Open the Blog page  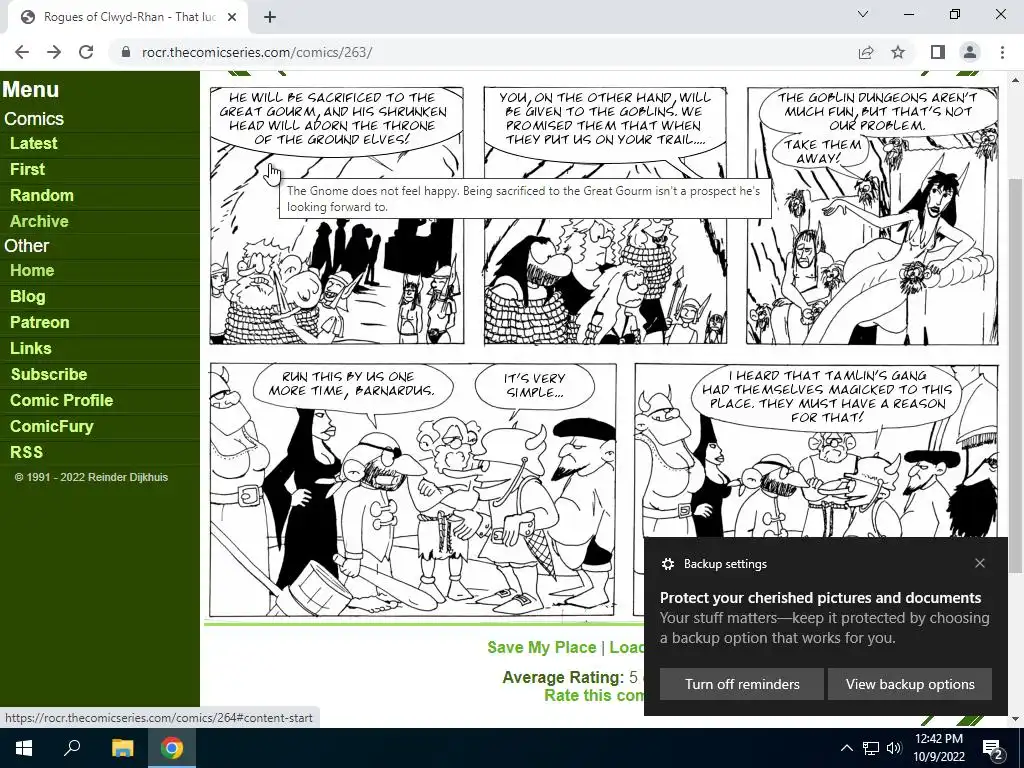coord(27,296)
